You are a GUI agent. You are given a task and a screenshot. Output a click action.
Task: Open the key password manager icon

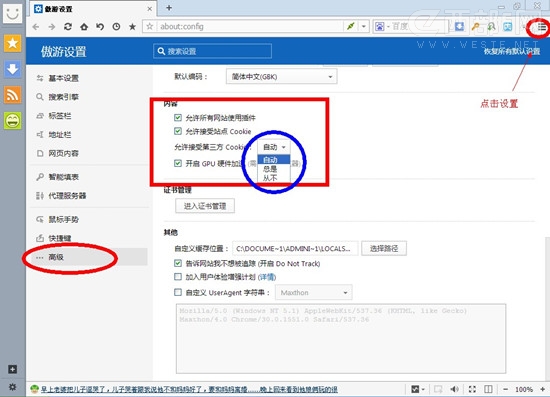click(x=475, y=26)
